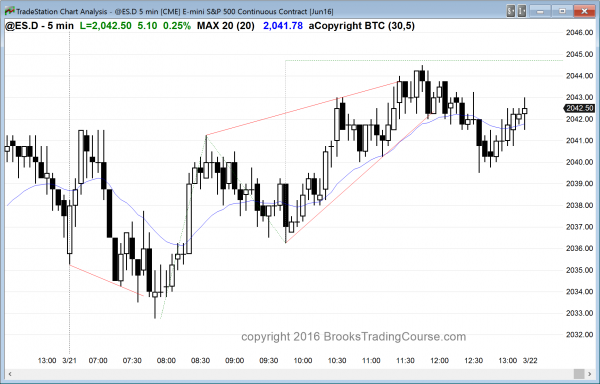The height and width of the screenshot is (384, 600).
Task: Click the 2040.00 price axis label
Action: pyautogui.click(x=579, y=162)
